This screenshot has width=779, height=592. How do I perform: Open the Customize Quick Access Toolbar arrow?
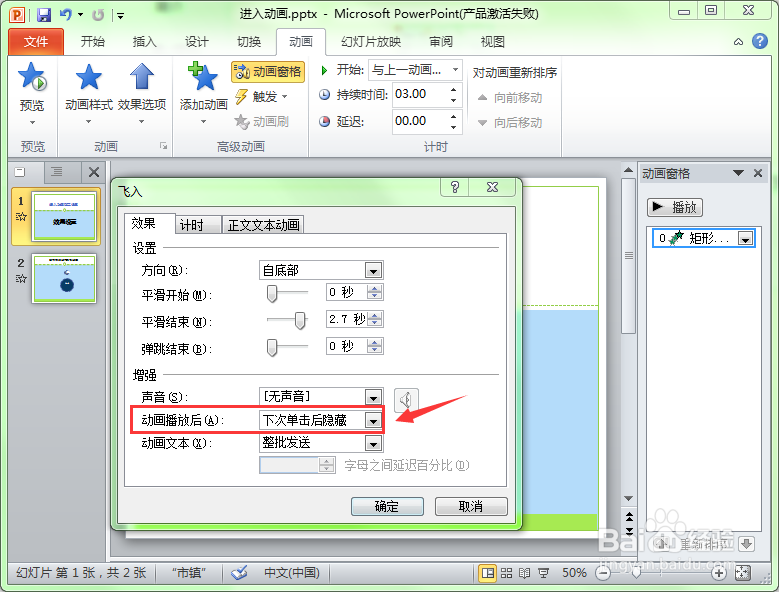[120, 16]
